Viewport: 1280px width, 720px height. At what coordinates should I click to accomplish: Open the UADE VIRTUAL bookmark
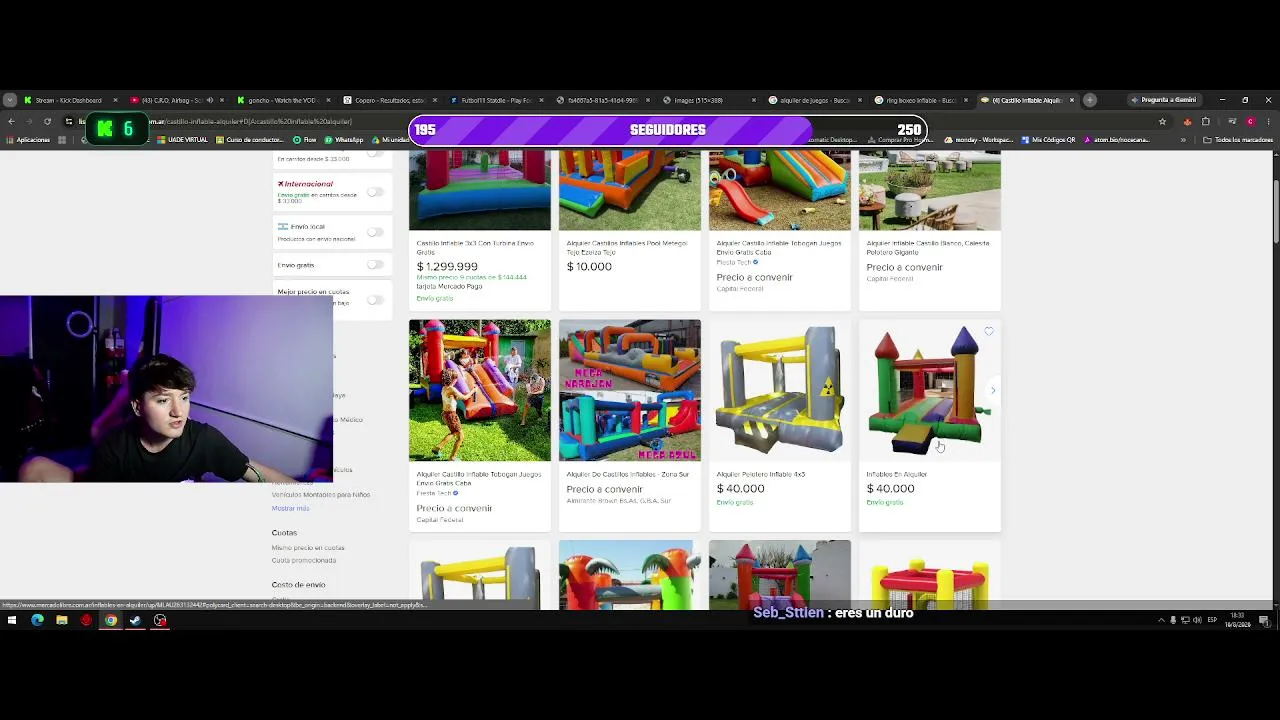coord(183,140)
